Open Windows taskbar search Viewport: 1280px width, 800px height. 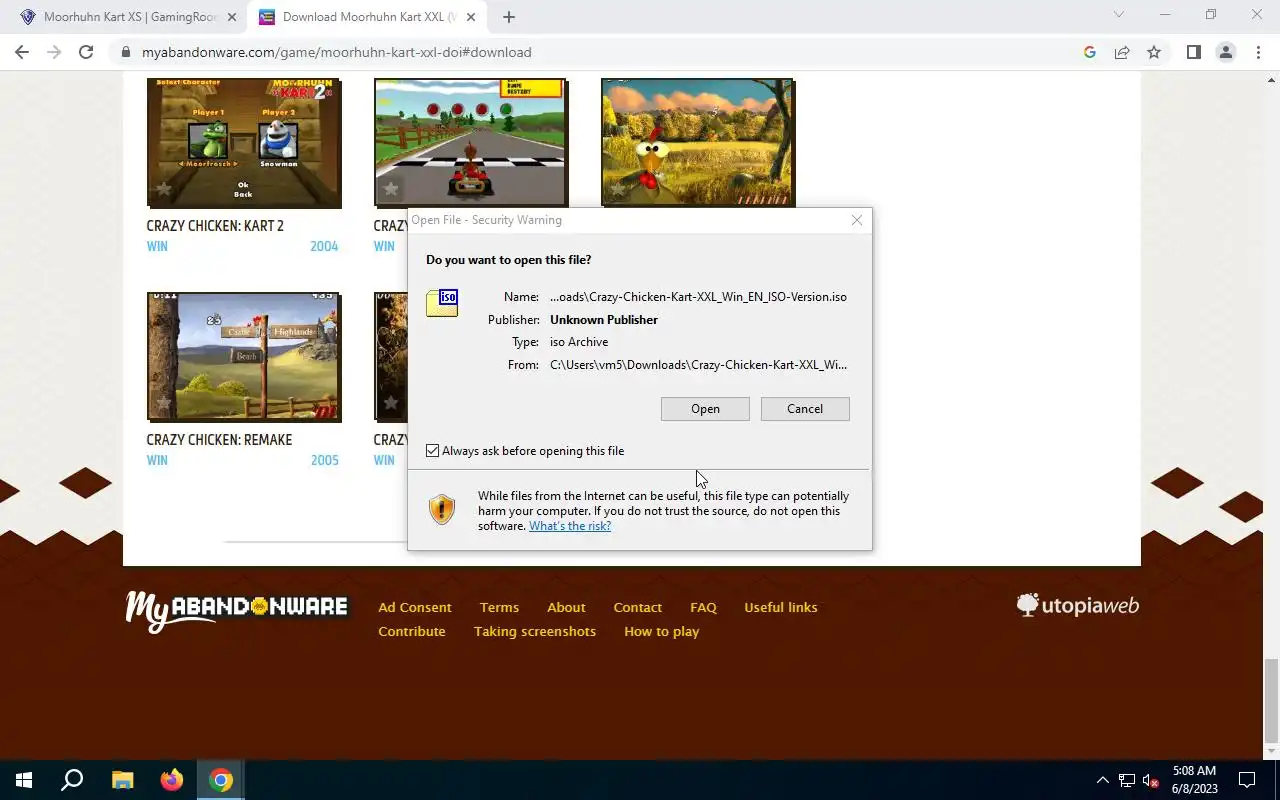[x=72, y=780]
